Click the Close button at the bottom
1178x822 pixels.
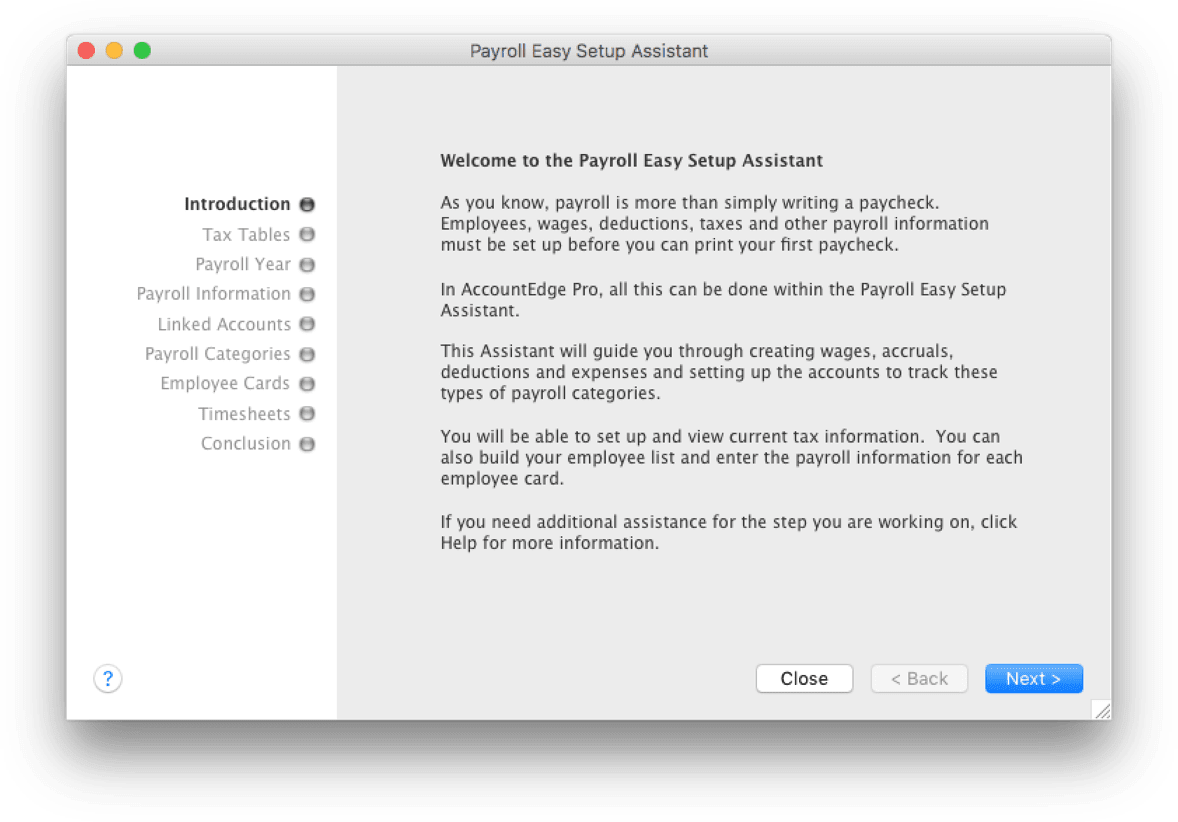click(x=804, y=679)
